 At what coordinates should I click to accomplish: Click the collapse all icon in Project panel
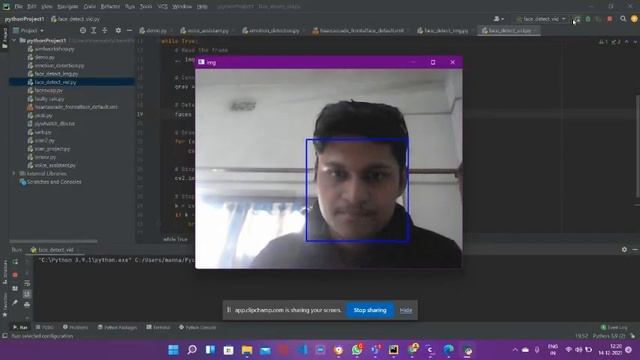[x=105, y=31]
